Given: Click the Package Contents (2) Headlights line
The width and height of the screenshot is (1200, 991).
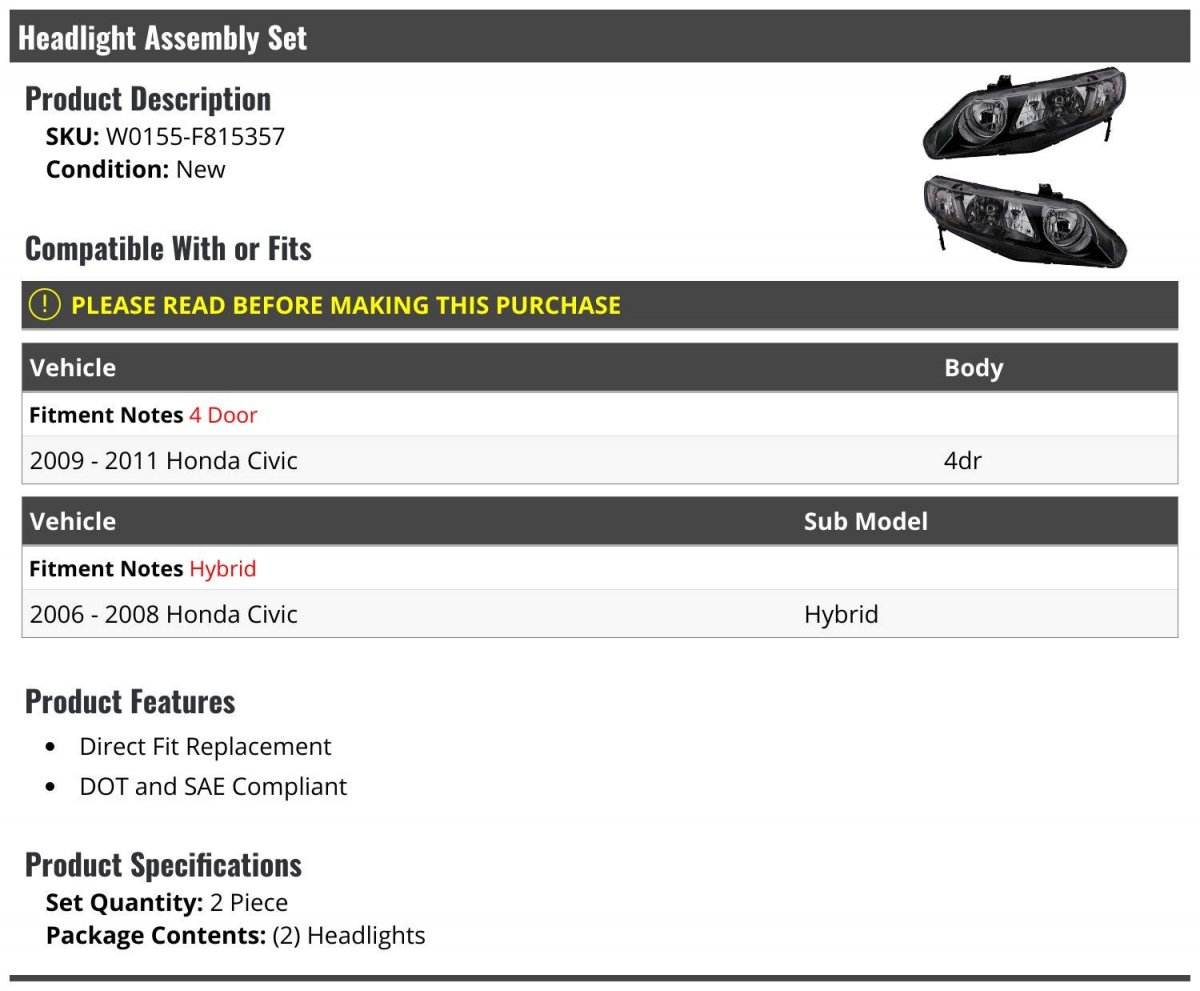Looking at the screenshot, I should [x=235, y=935].
